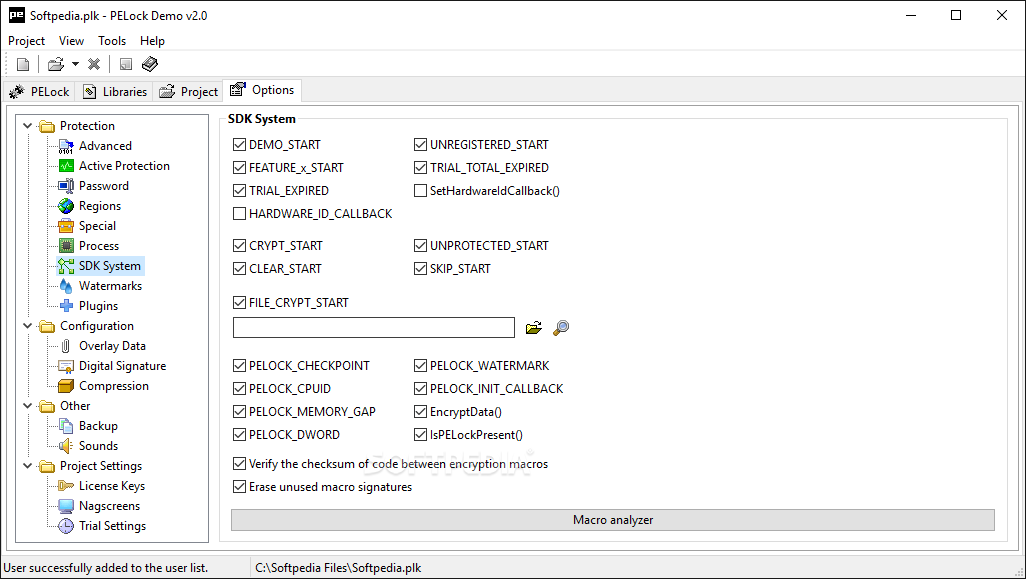Select Digital Signature in the tree
The image size is (1026, 579).
click(x=122, y=366)
